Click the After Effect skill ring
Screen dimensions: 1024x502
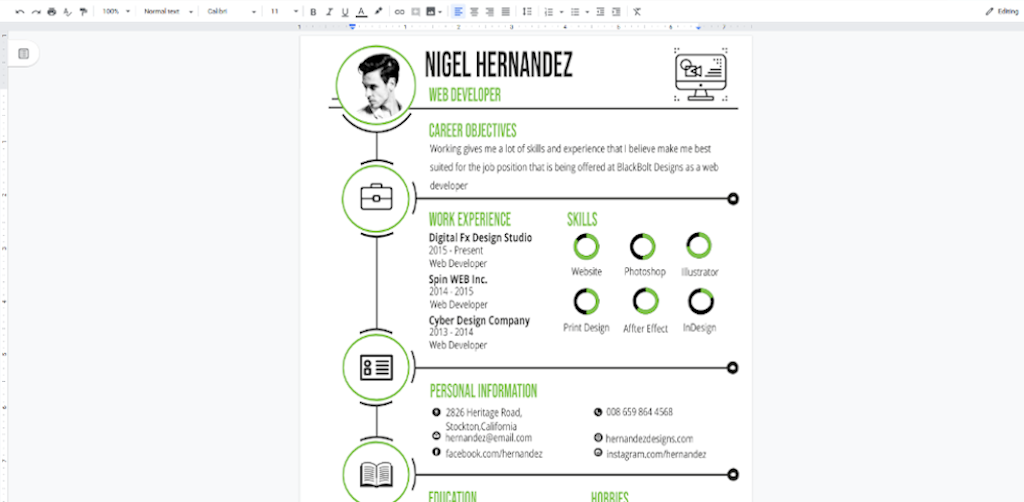(646, 301)
